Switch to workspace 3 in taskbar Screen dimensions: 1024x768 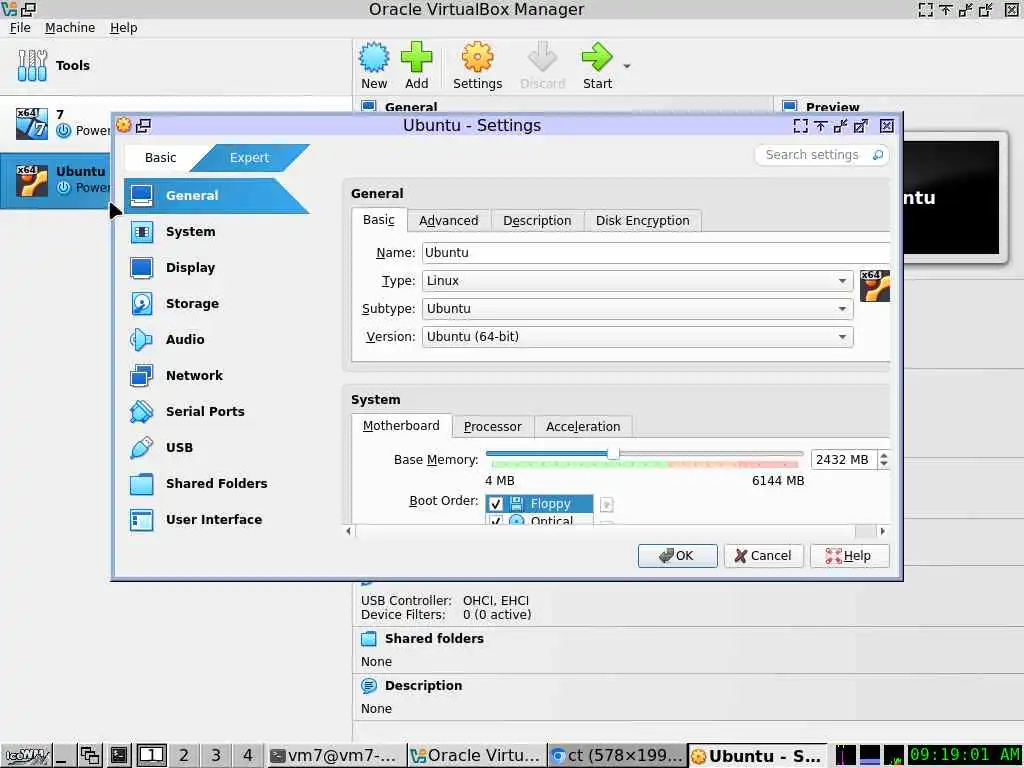click(216, 756)
